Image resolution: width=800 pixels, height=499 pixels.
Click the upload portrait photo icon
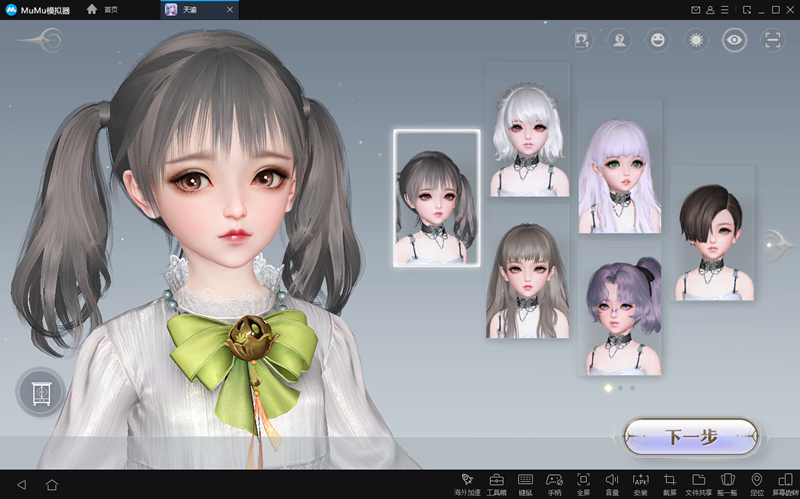click(581, 40)
